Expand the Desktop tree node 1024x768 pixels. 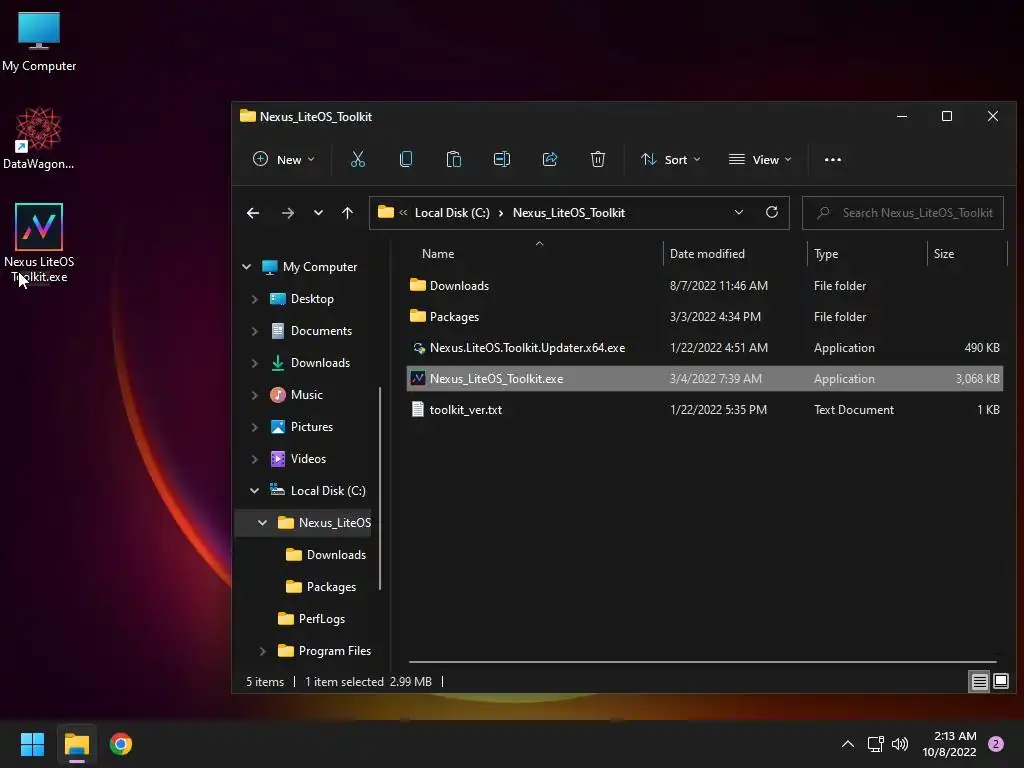click(x=255, y=299)
